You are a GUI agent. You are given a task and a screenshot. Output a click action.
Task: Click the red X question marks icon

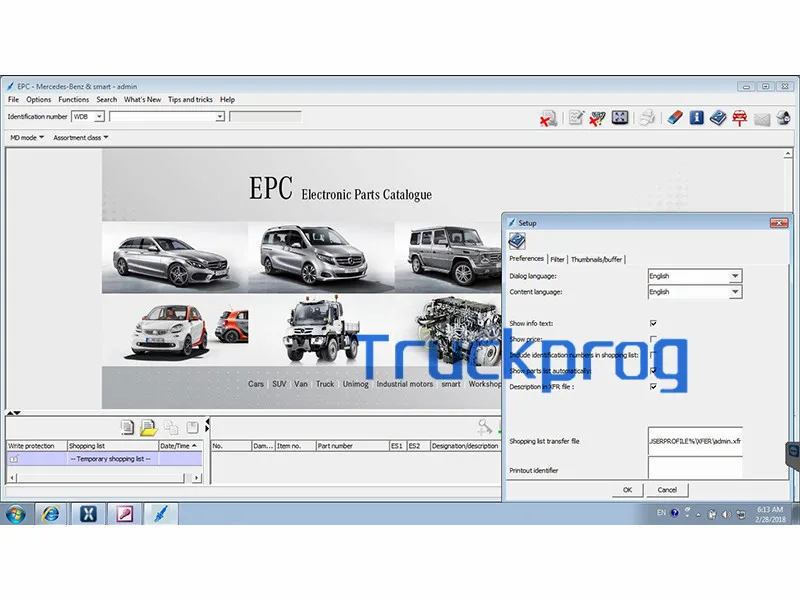pyautogui.click(x=597, y=118)
